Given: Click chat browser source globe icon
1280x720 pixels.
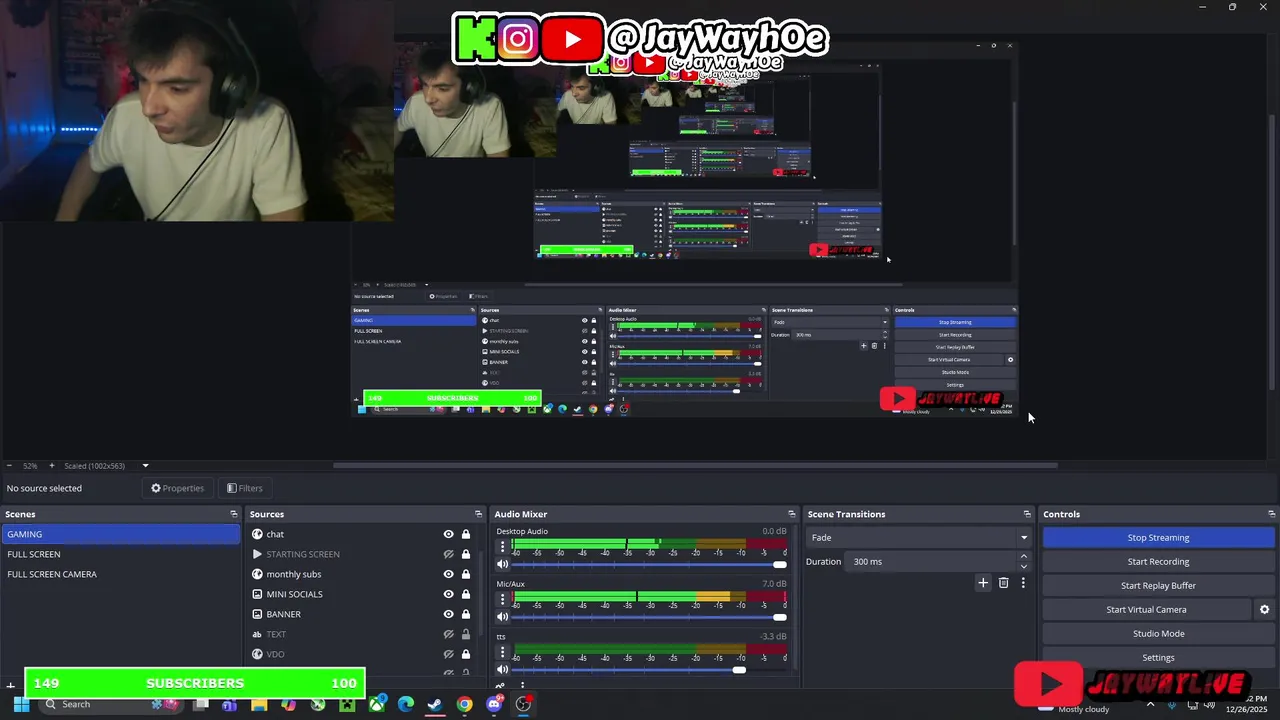Looking at the screenshot, I should (x=257, y=534).
